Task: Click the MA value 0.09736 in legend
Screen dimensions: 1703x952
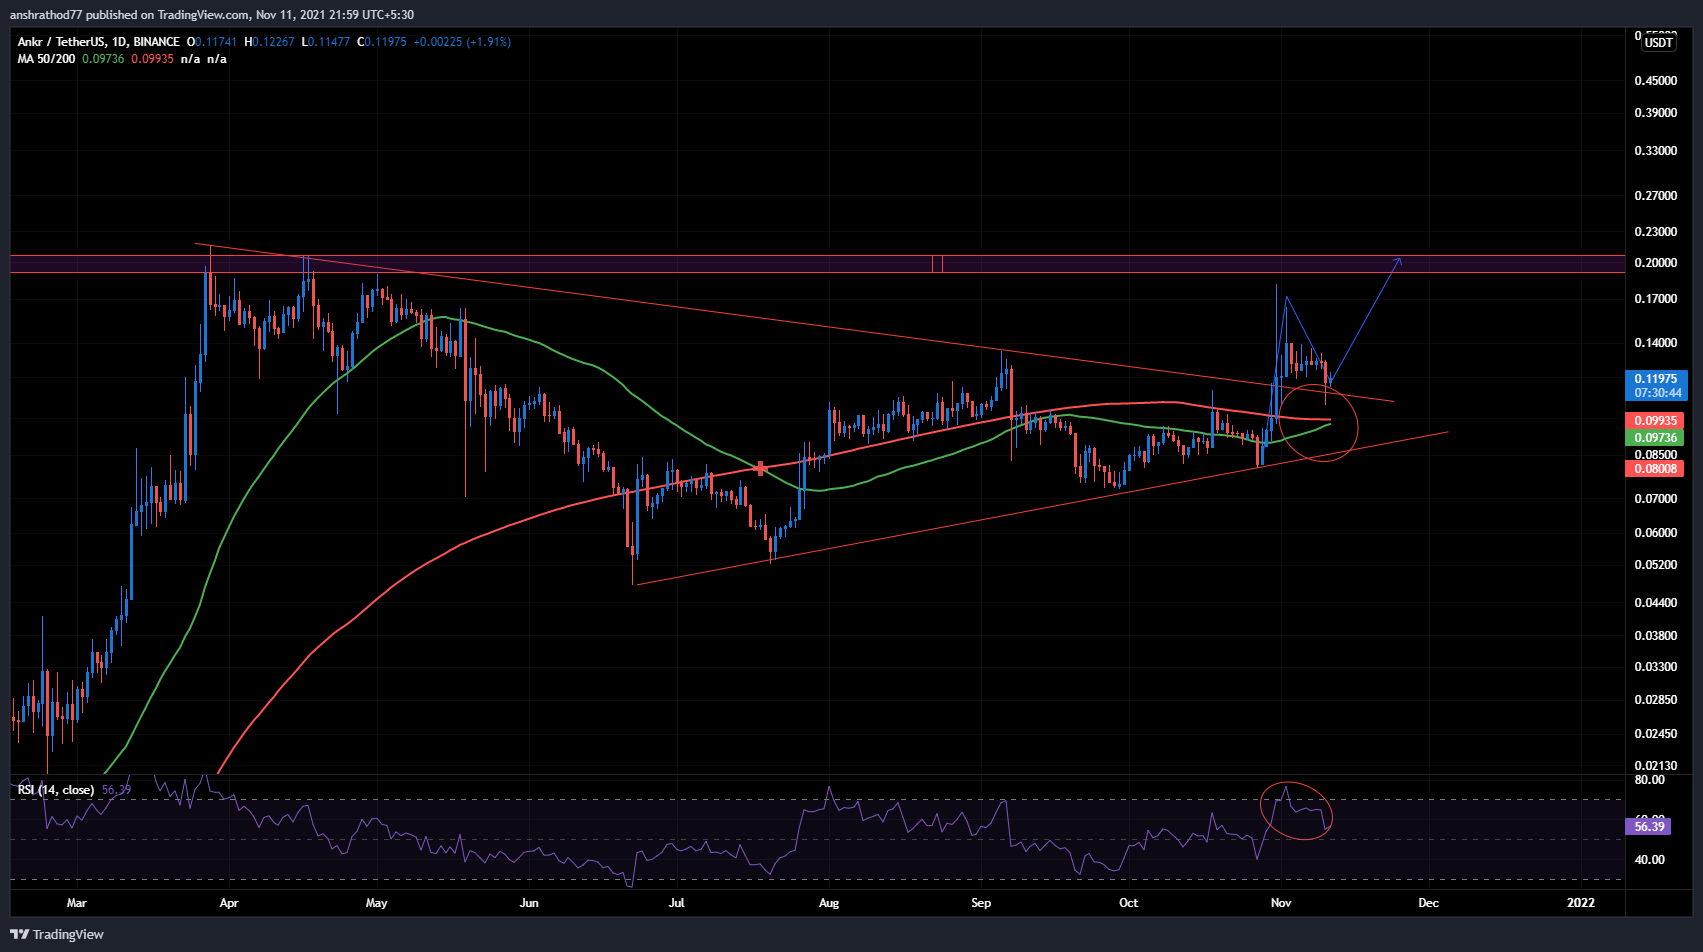Action: tap(103, 59)
